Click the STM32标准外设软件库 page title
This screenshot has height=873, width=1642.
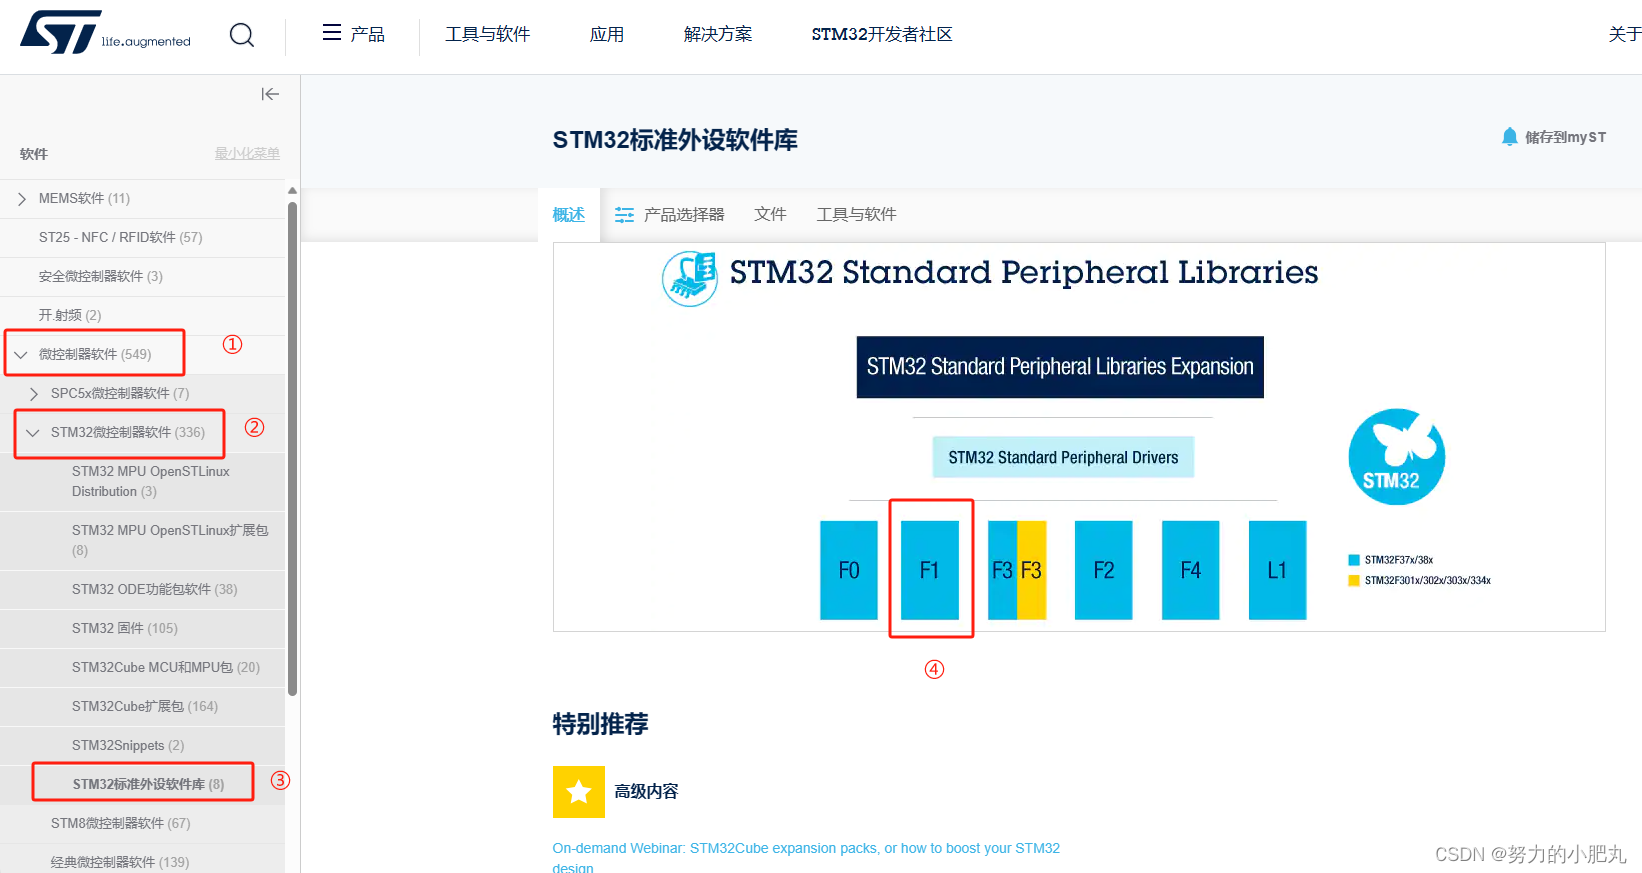click(x=675, y=140)
